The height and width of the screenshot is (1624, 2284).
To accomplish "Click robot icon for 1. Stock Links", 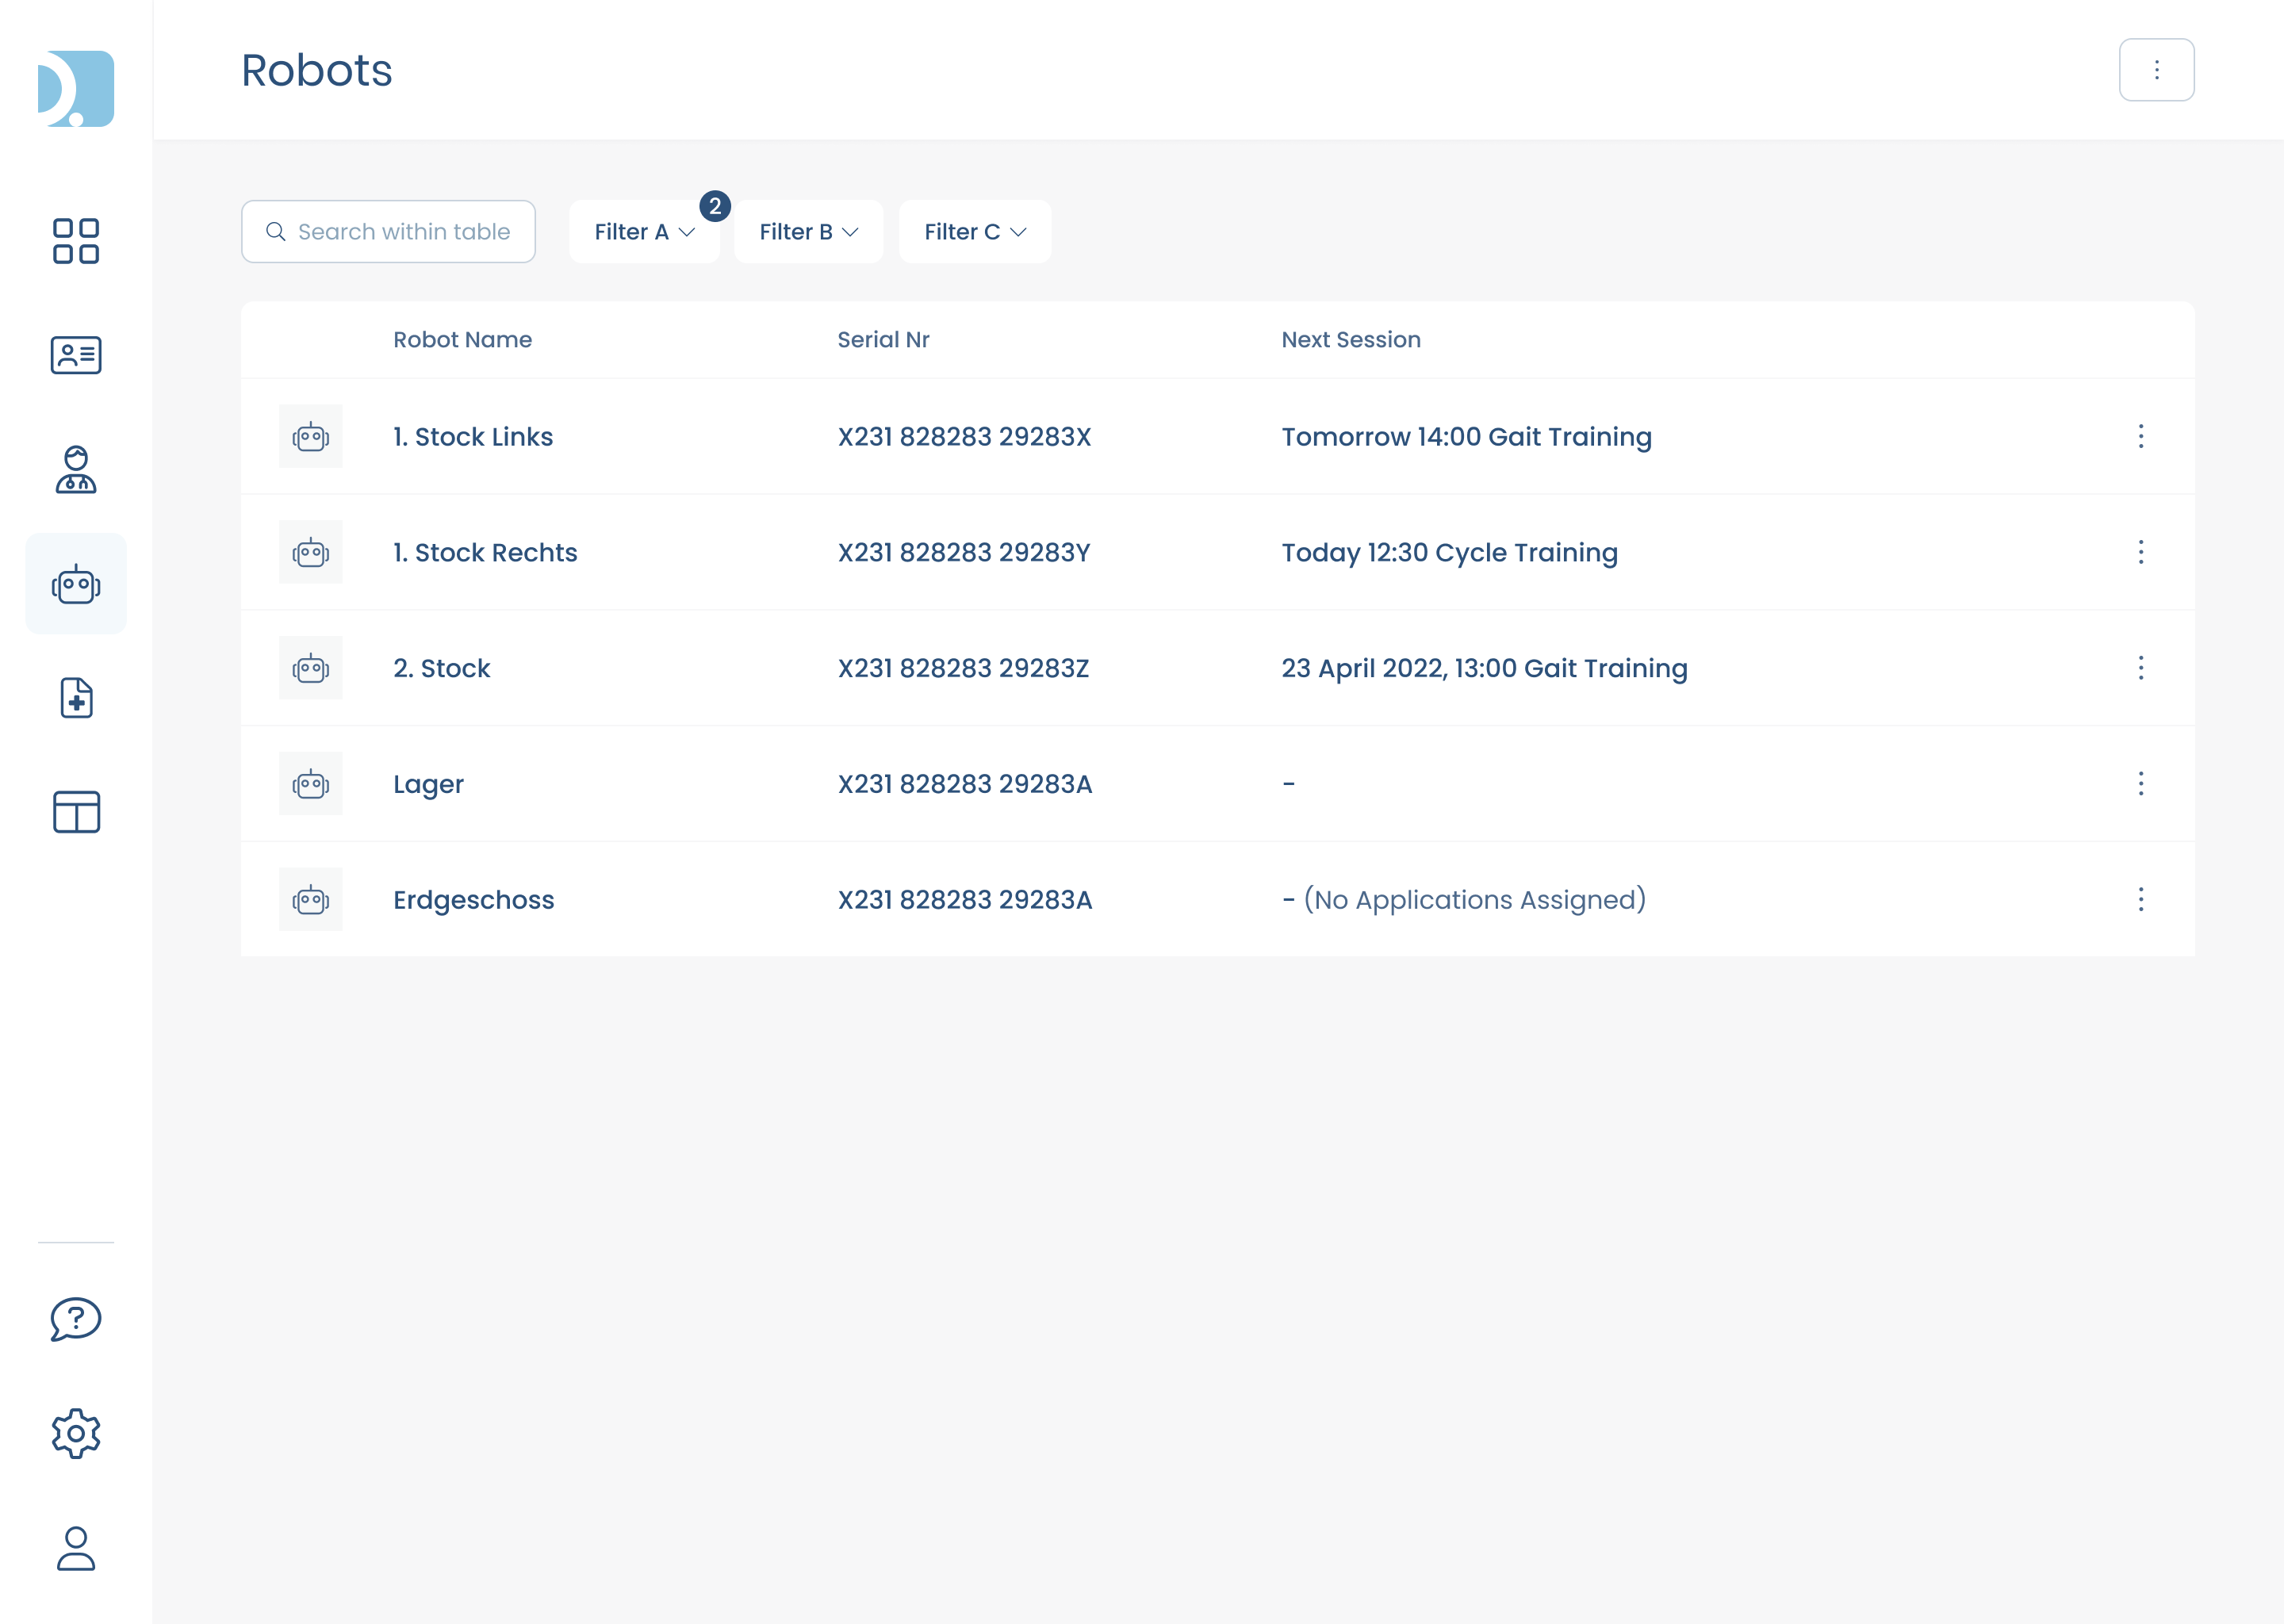I will [310, 436].
